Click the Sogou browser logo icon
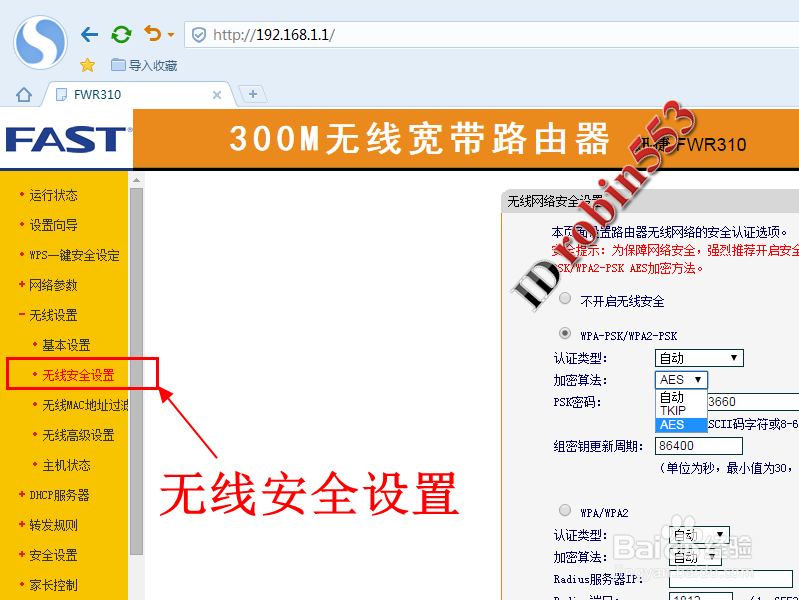799x600 pixels. [40, 42]
